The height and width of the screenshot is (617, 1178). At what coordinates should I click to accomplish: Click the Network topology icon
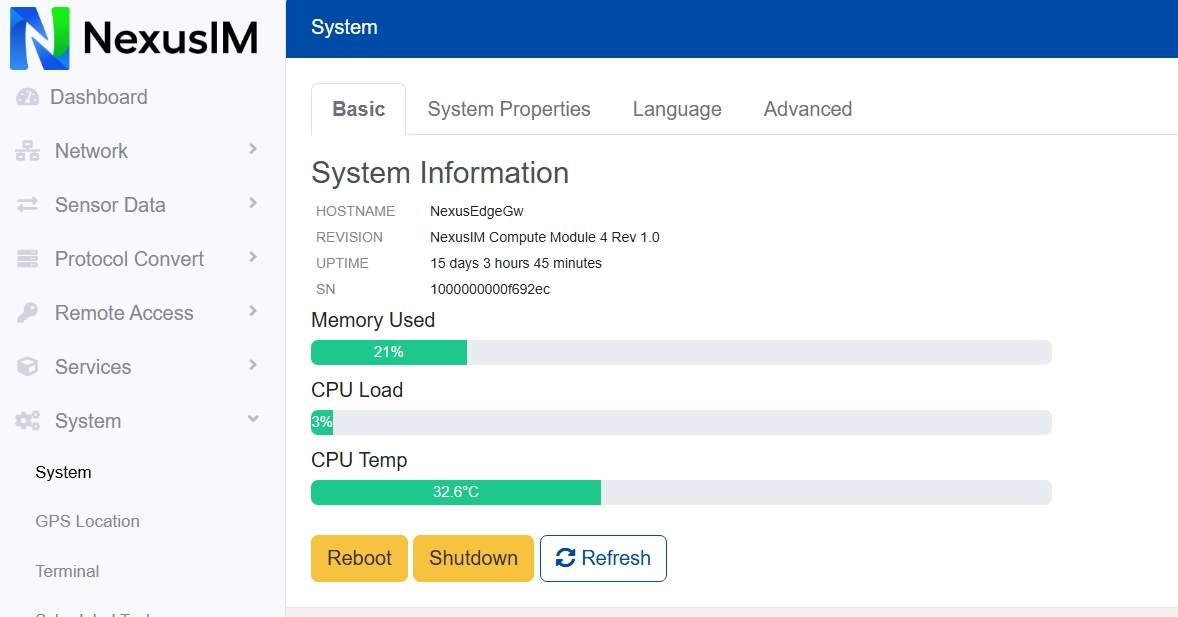click(x=28, y=151)
